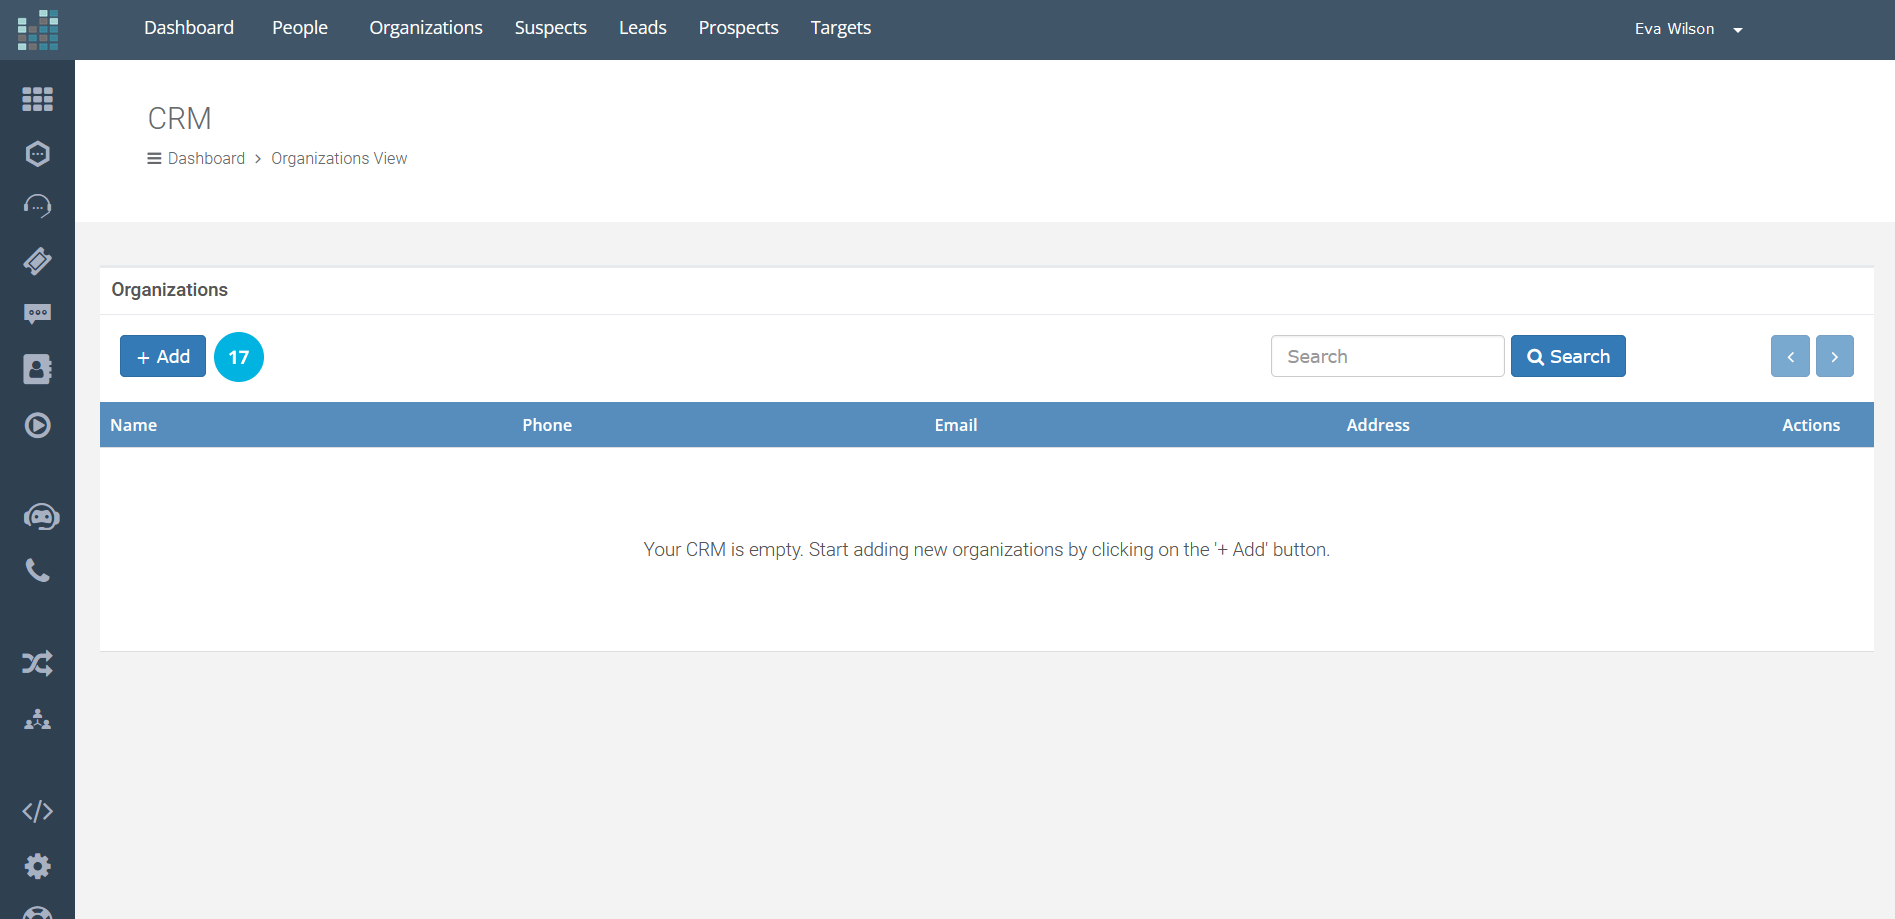Open the Dashboard menu item
This screenshot has width=1895, height=919.
tap(189, 28)
